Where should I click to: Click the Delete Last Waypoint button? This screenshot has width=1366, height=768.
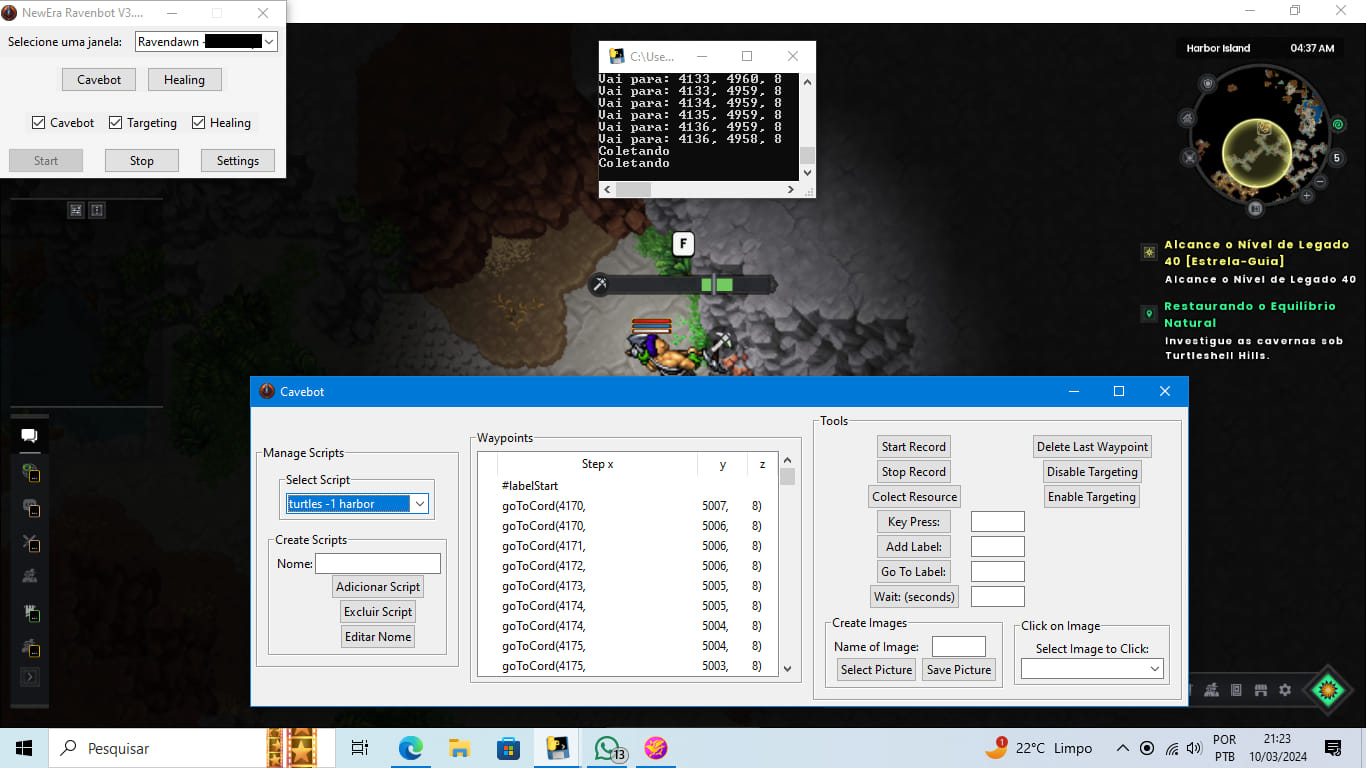[1092, 447]
